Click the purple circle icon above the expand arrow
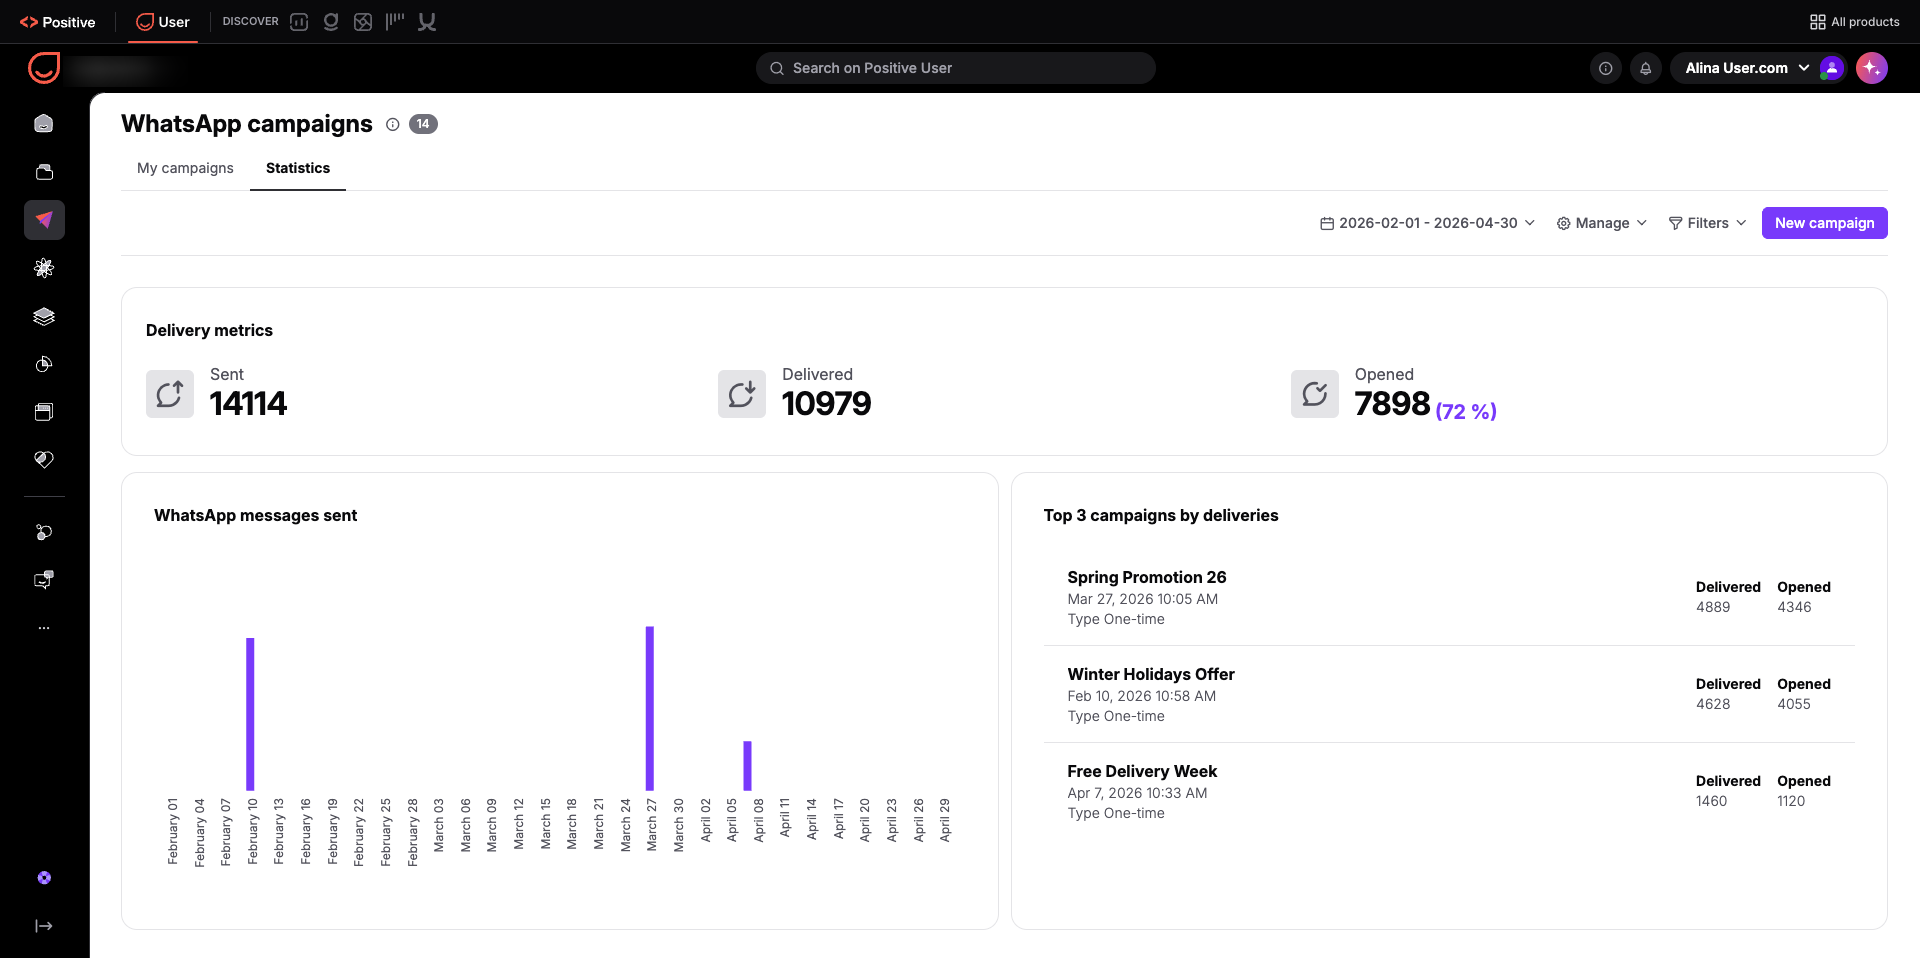 coord(44,878)
